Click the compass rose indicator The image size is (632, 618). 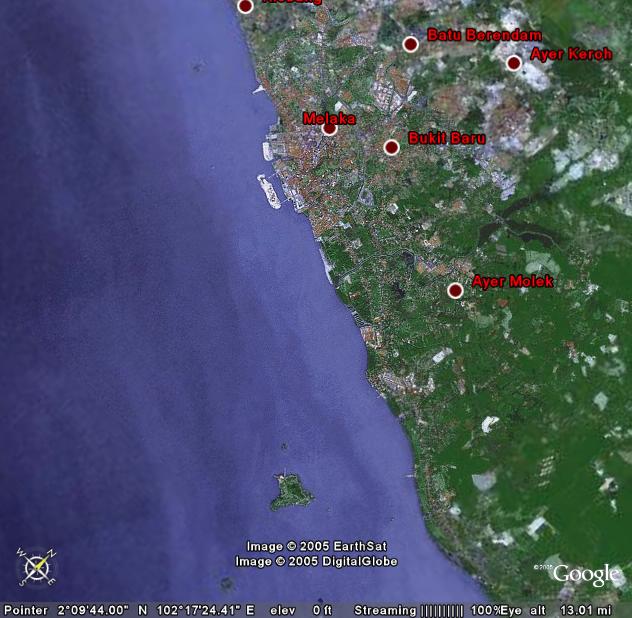pyautogui.click(x=37, y=568)
